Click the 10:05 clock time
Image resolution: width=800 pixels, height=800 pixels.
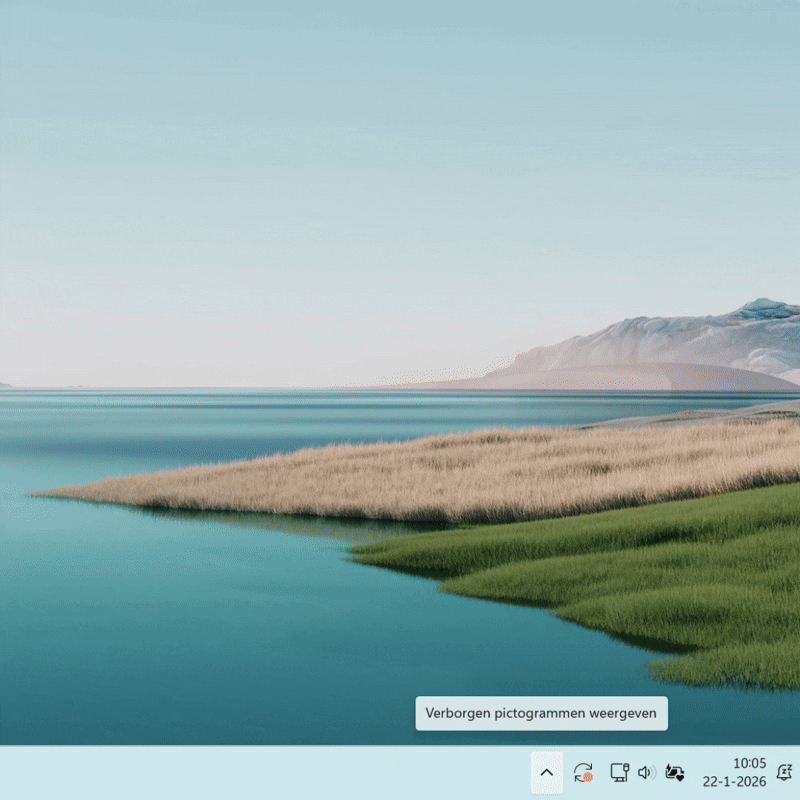pos(749,763)
